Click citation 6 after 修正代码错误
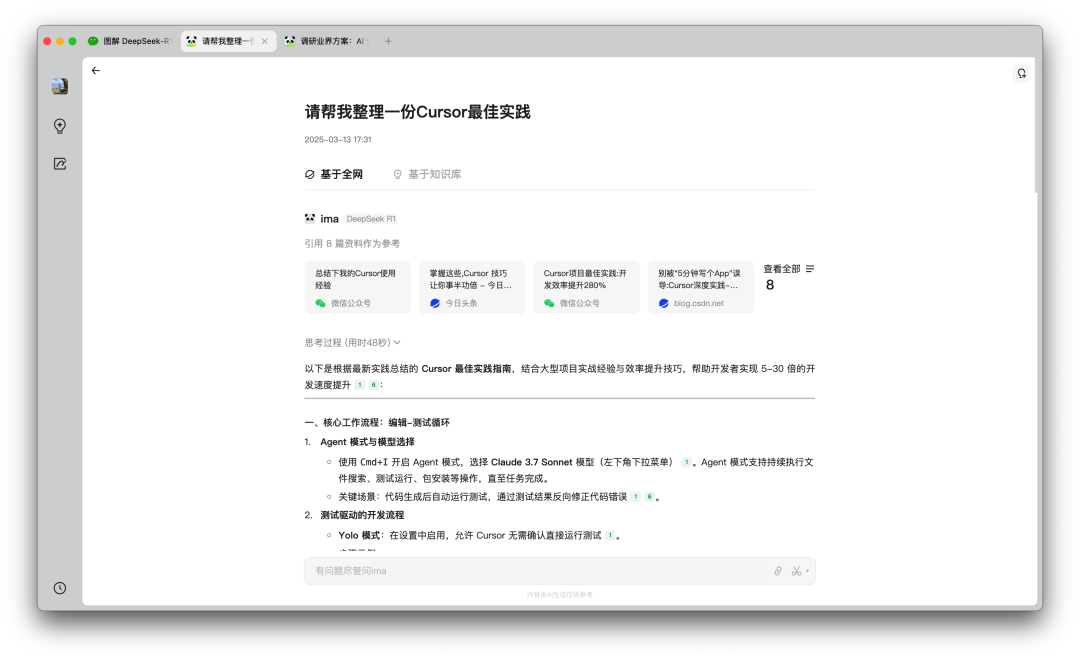1080x660 pixels. (649, 497)
